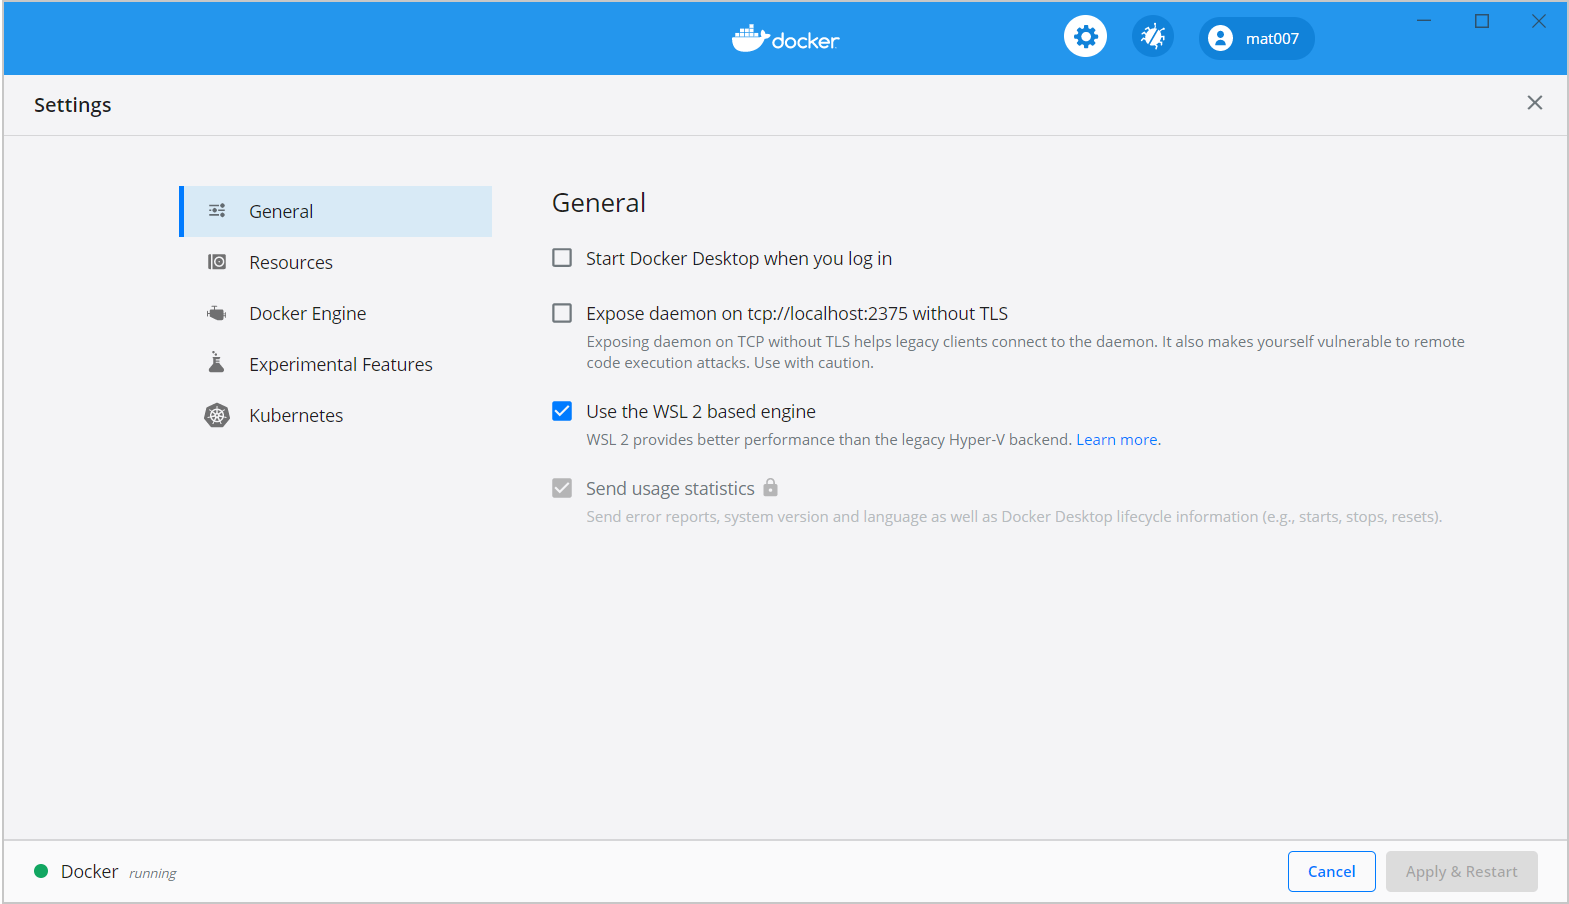Switch to the Resources settings tab
Image resolution: width=1569 pixels, height=904 pixels.
pos(291,262)
